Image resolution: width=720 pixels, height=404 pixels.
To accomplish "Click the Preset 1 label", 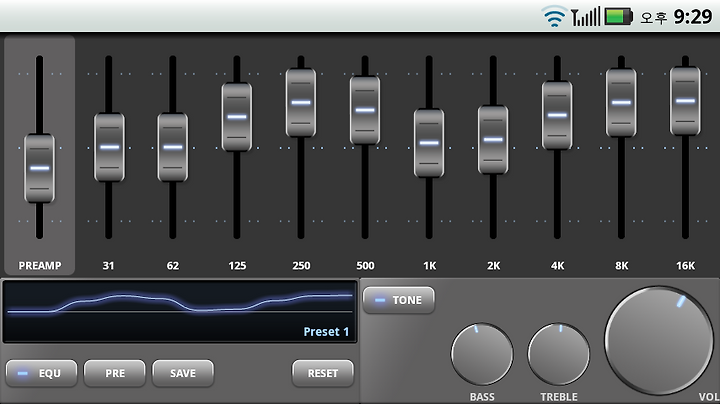I will point(326,331).
